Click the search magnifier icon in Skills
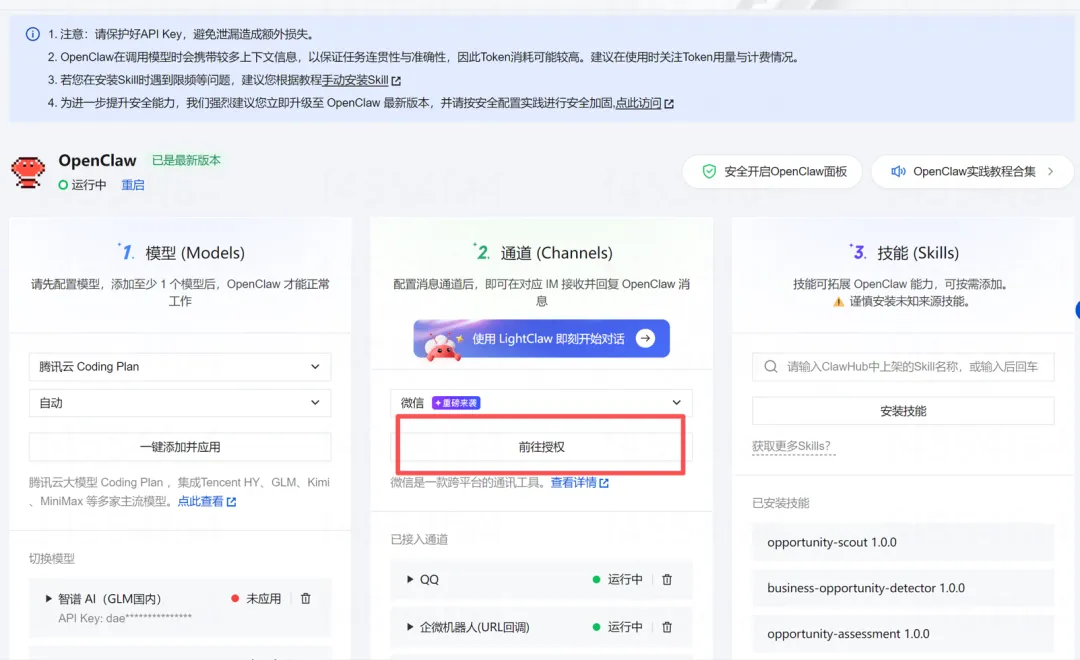 coord(771,367)
